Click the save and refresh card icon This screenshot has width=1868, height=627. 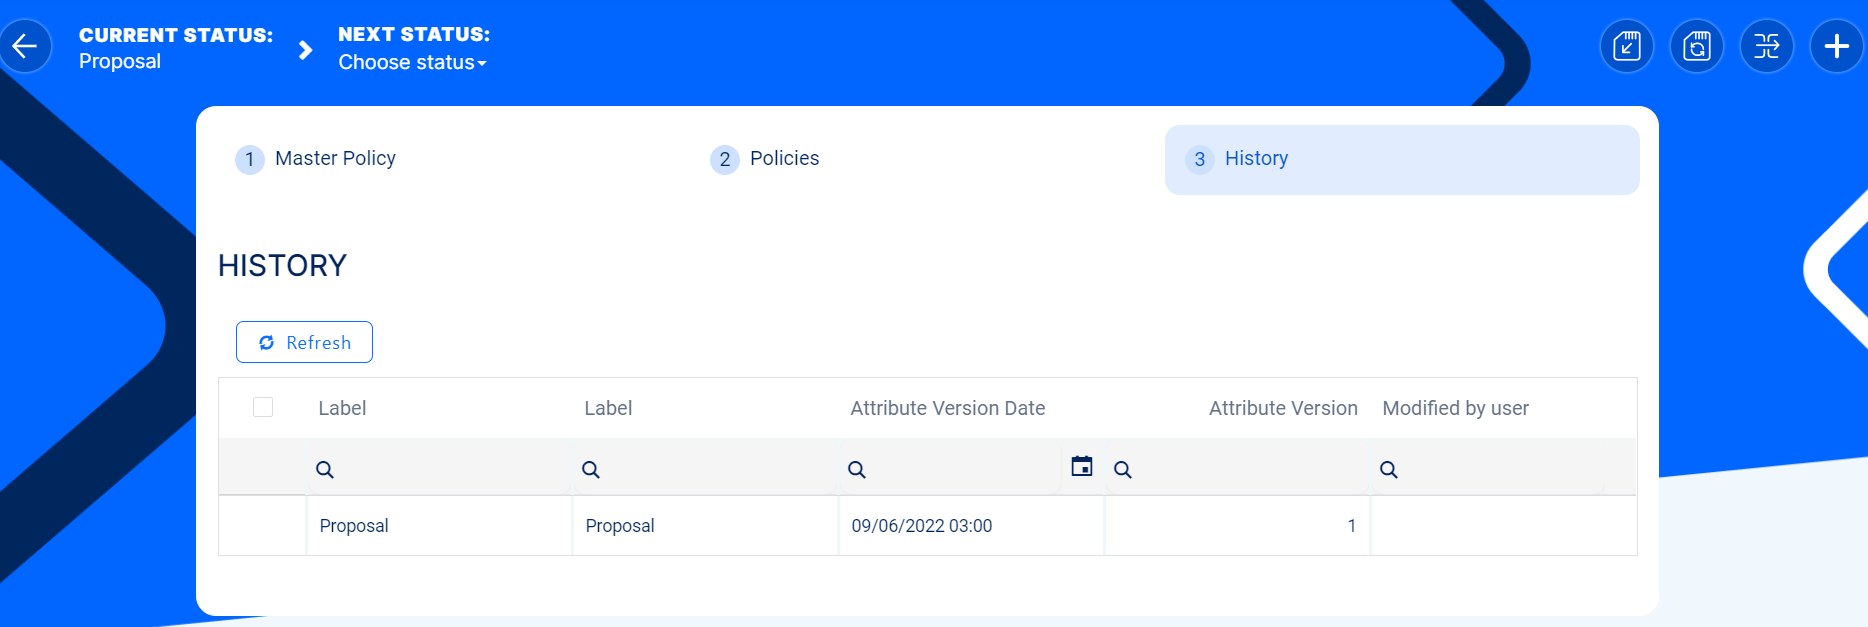point(1696,46)
